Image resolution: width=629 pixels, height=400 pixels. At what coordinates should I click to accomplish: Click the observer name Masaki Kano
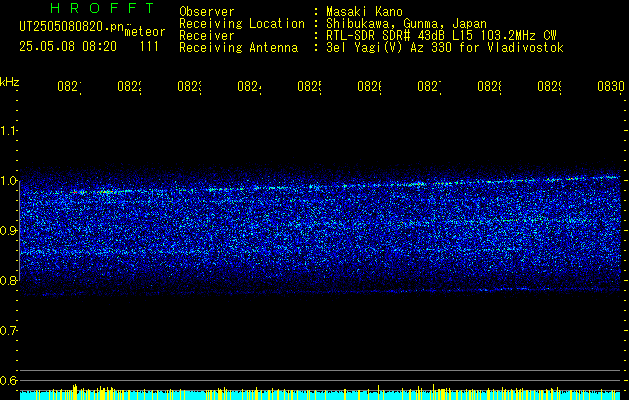tap(364, 12)
